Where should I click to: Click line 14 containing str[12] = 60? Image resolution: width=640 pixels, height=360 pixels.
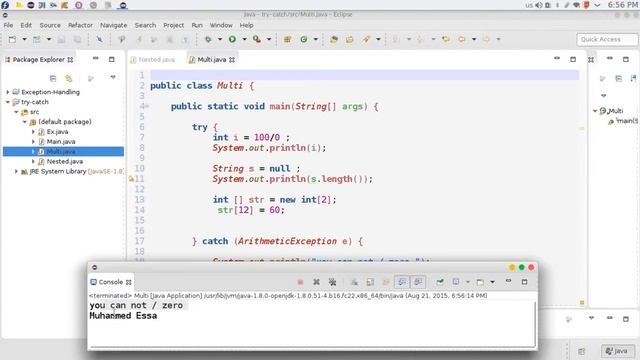251,210
